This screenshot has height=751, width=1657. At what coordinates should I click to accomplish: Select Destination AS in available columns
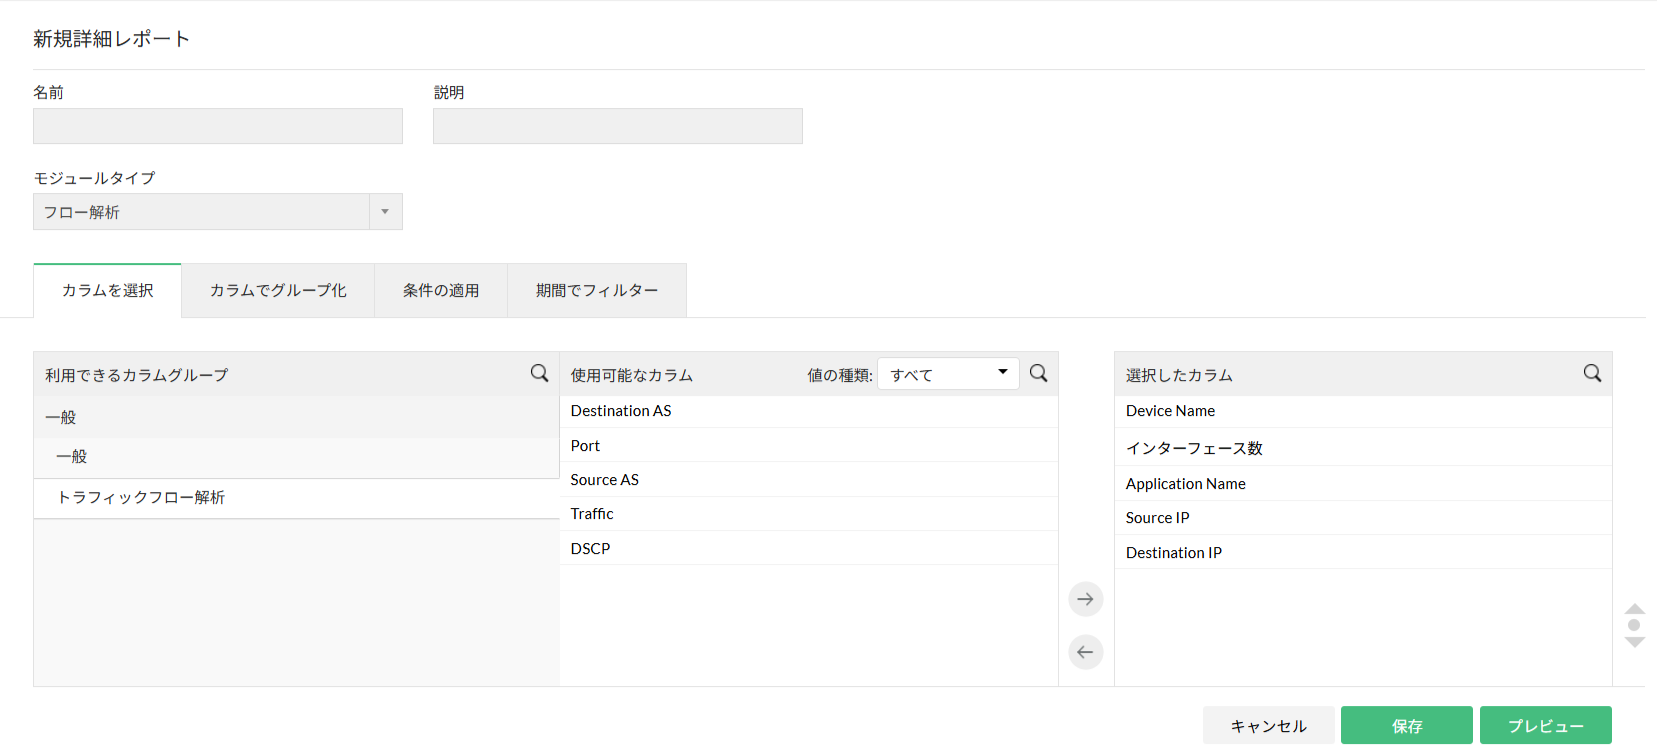(x=621, y=411)
